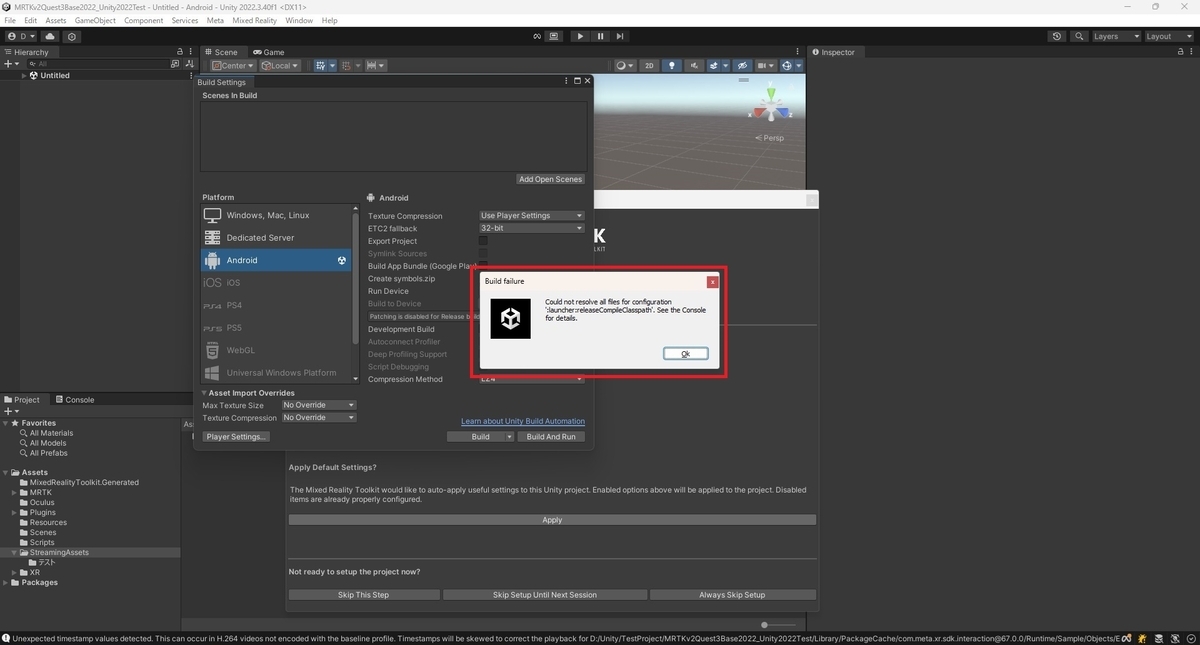The image size is (1200, 645).
Task: Toggle scene lighting bulb icon
Action: coord(672,66)
